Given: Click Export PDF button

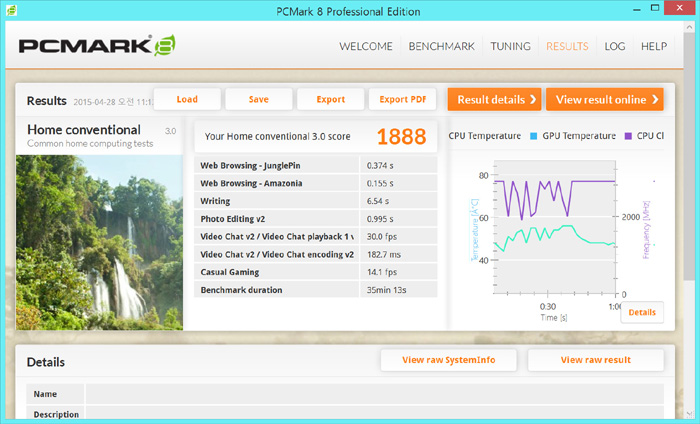Looking at the screenshot, I should point(403,99).
